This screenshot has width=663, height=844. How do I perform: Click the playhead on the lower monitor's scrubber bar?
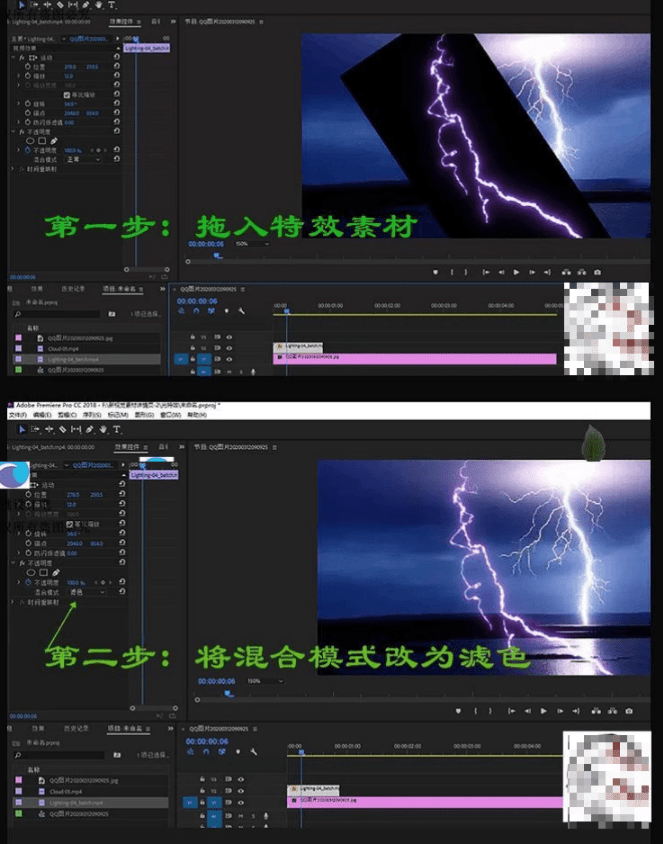228,691
